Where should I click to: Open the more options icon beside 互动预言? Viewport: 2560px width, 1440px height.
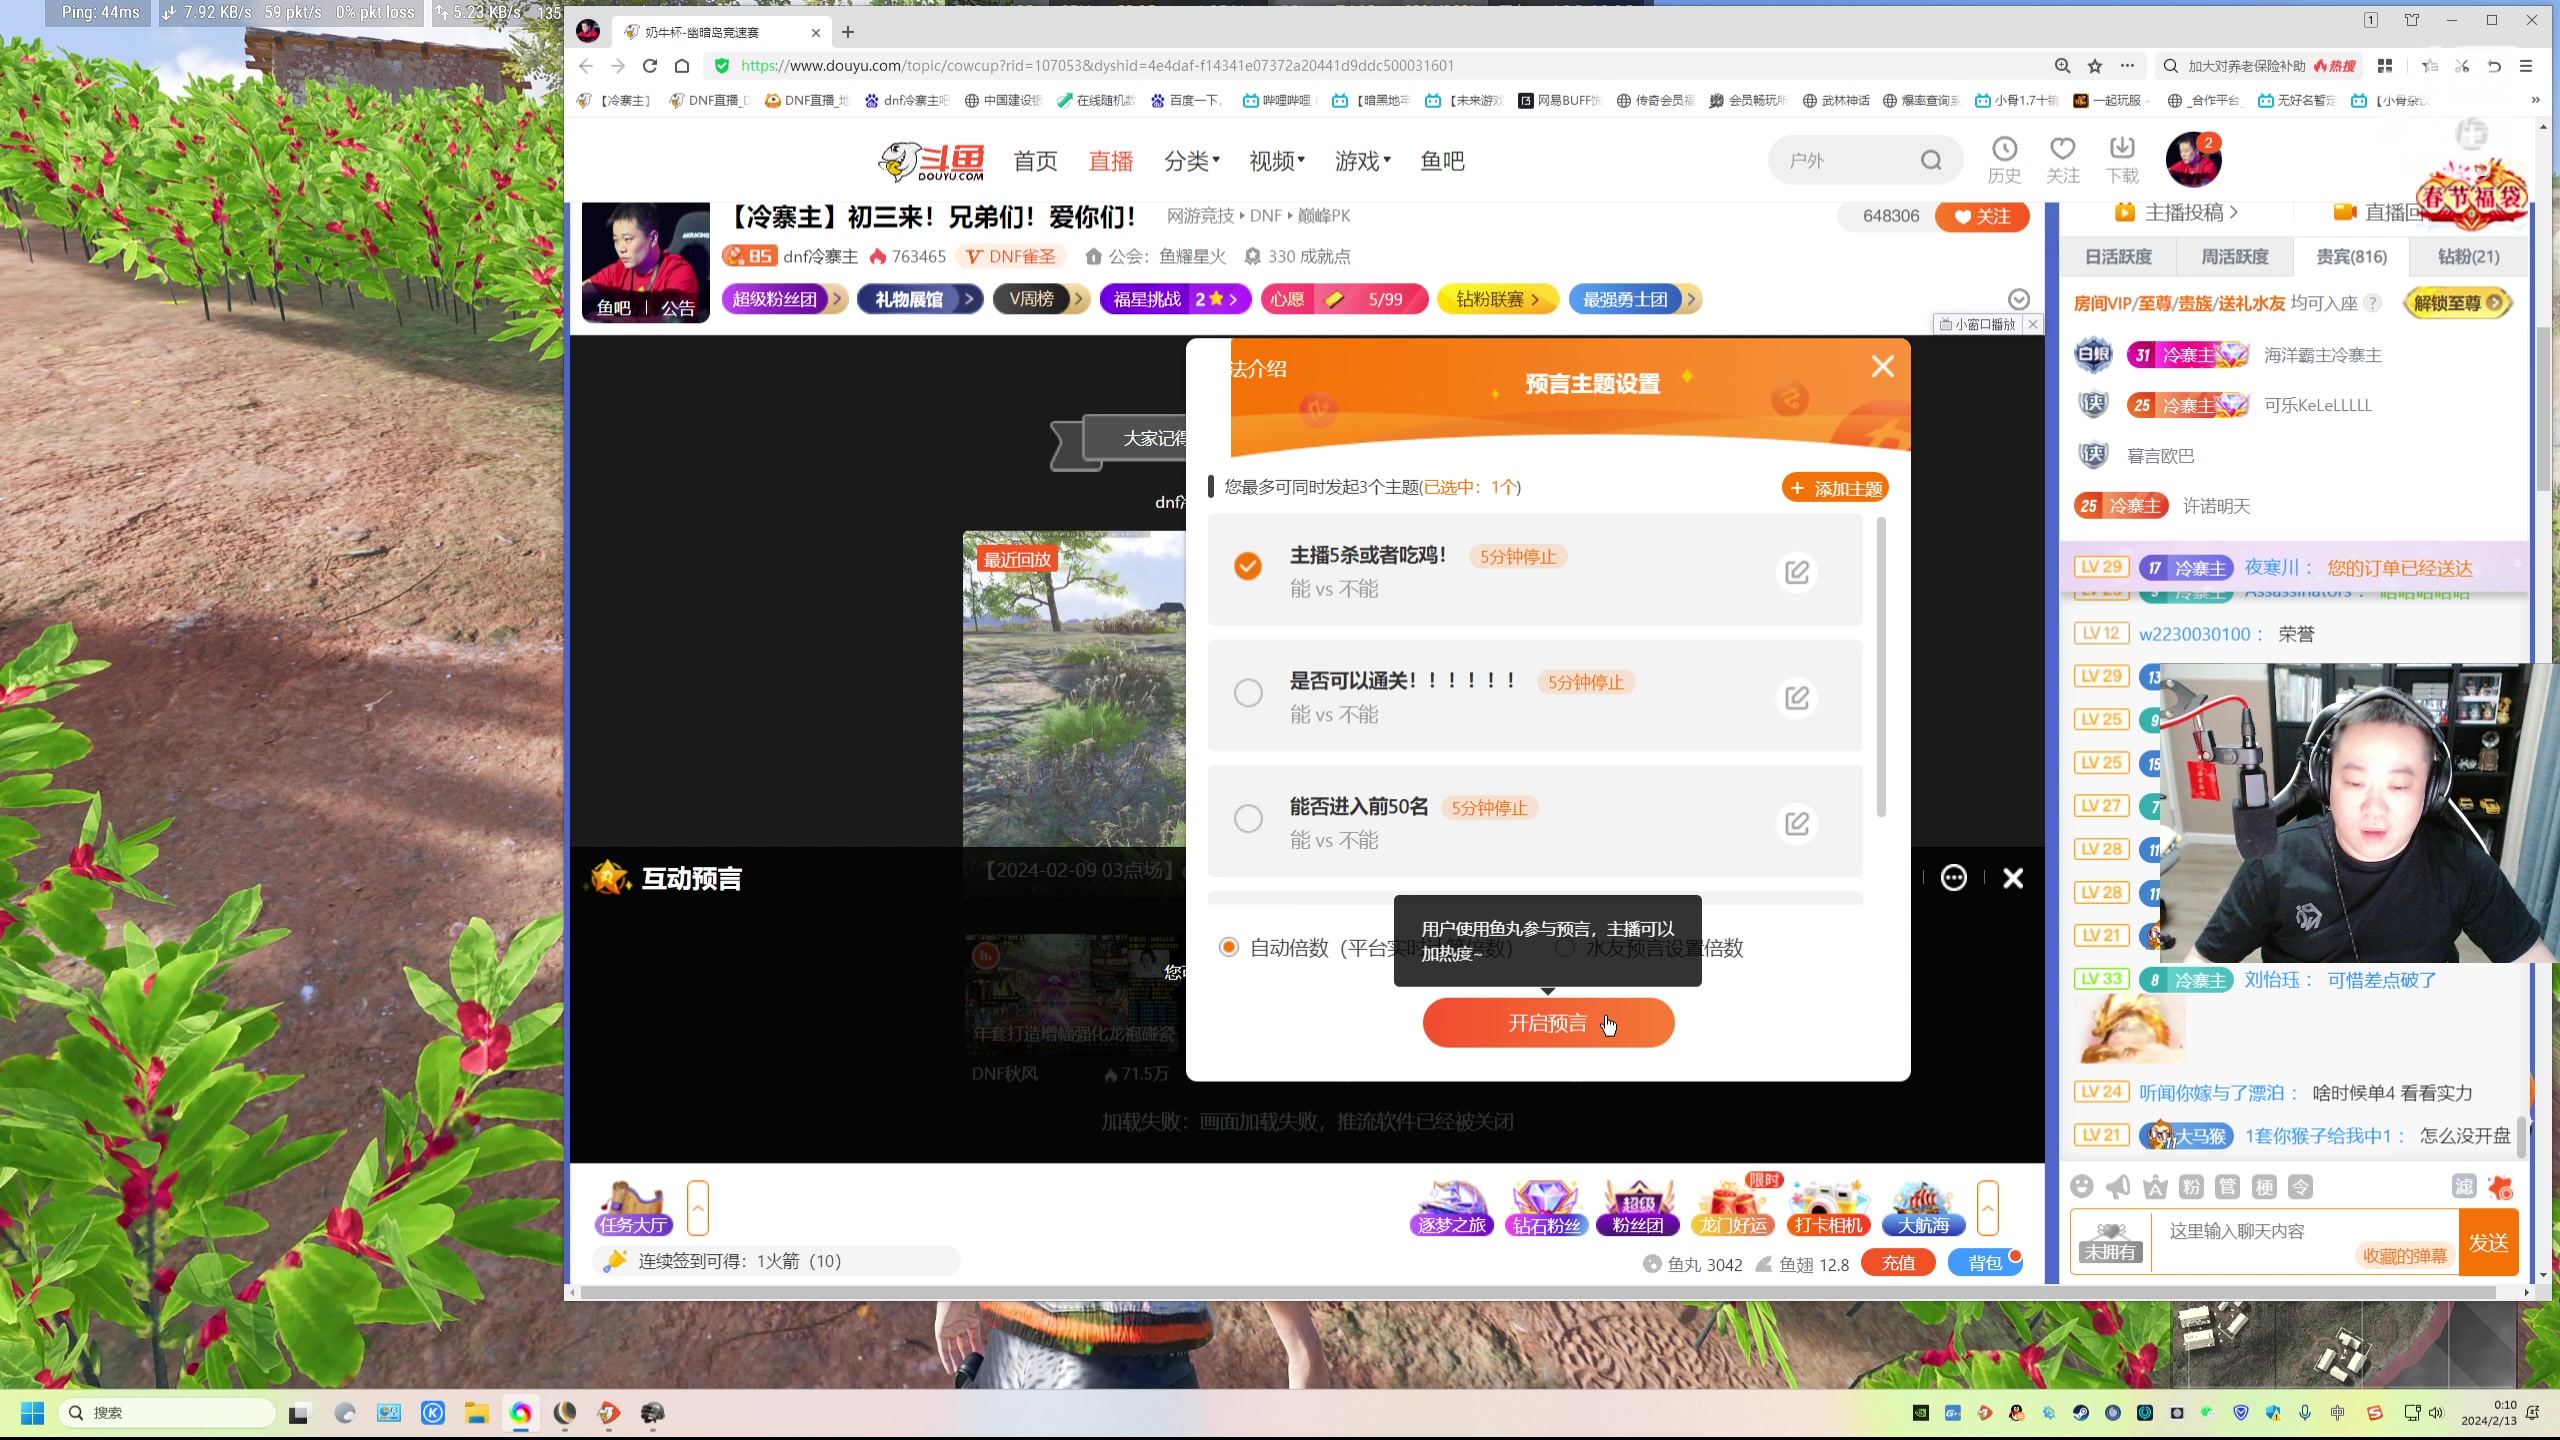[x=1954, y=878]
